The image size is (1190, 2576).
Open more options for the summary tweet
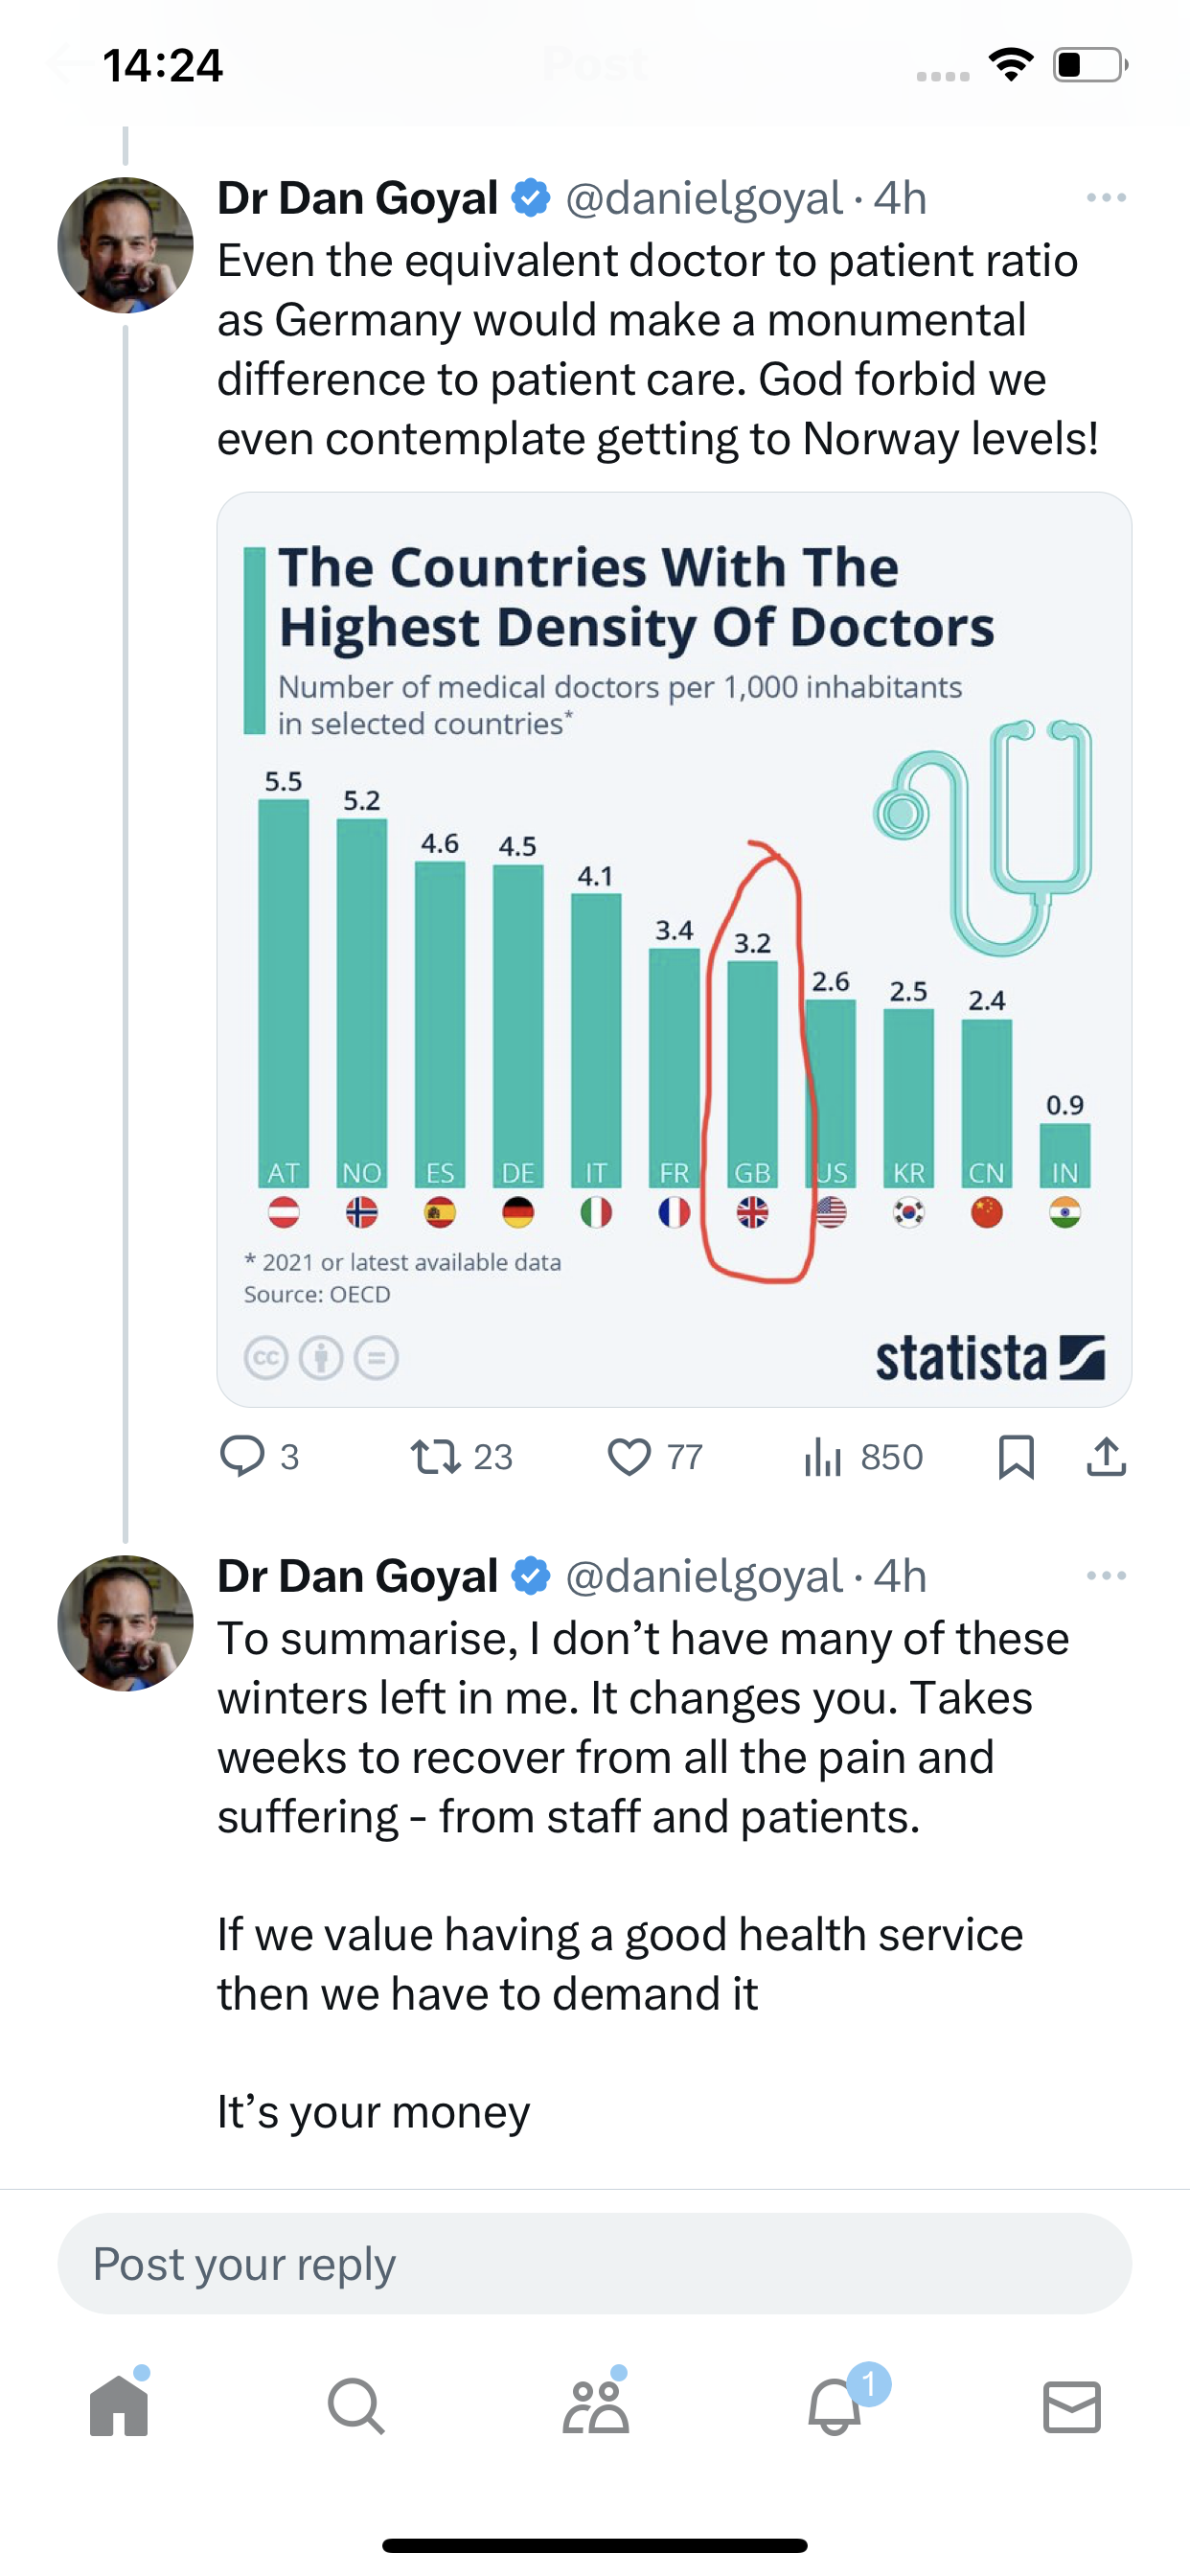click(1106, 1576)
